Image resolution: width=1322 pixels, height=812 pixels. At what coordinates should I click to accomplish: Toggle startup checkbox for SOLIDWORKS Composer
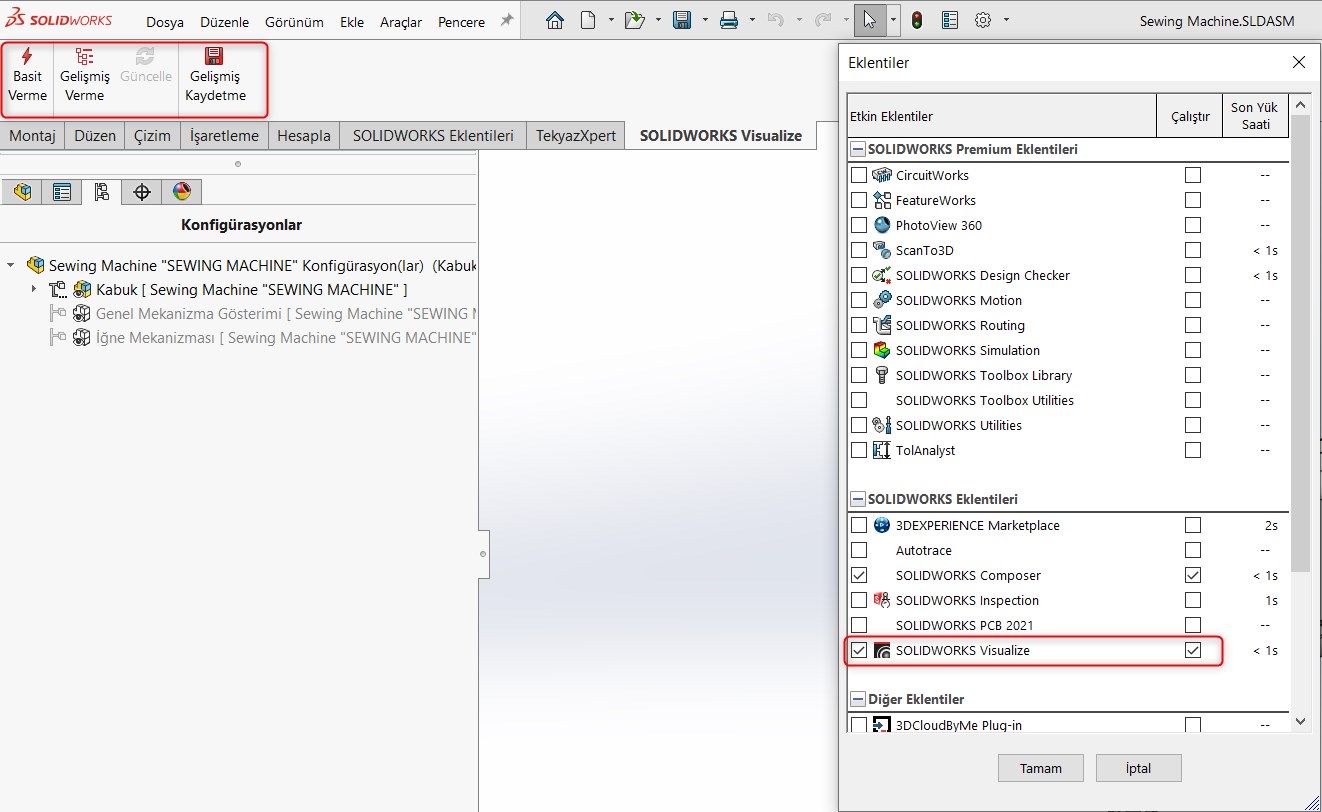(1192, 576)
